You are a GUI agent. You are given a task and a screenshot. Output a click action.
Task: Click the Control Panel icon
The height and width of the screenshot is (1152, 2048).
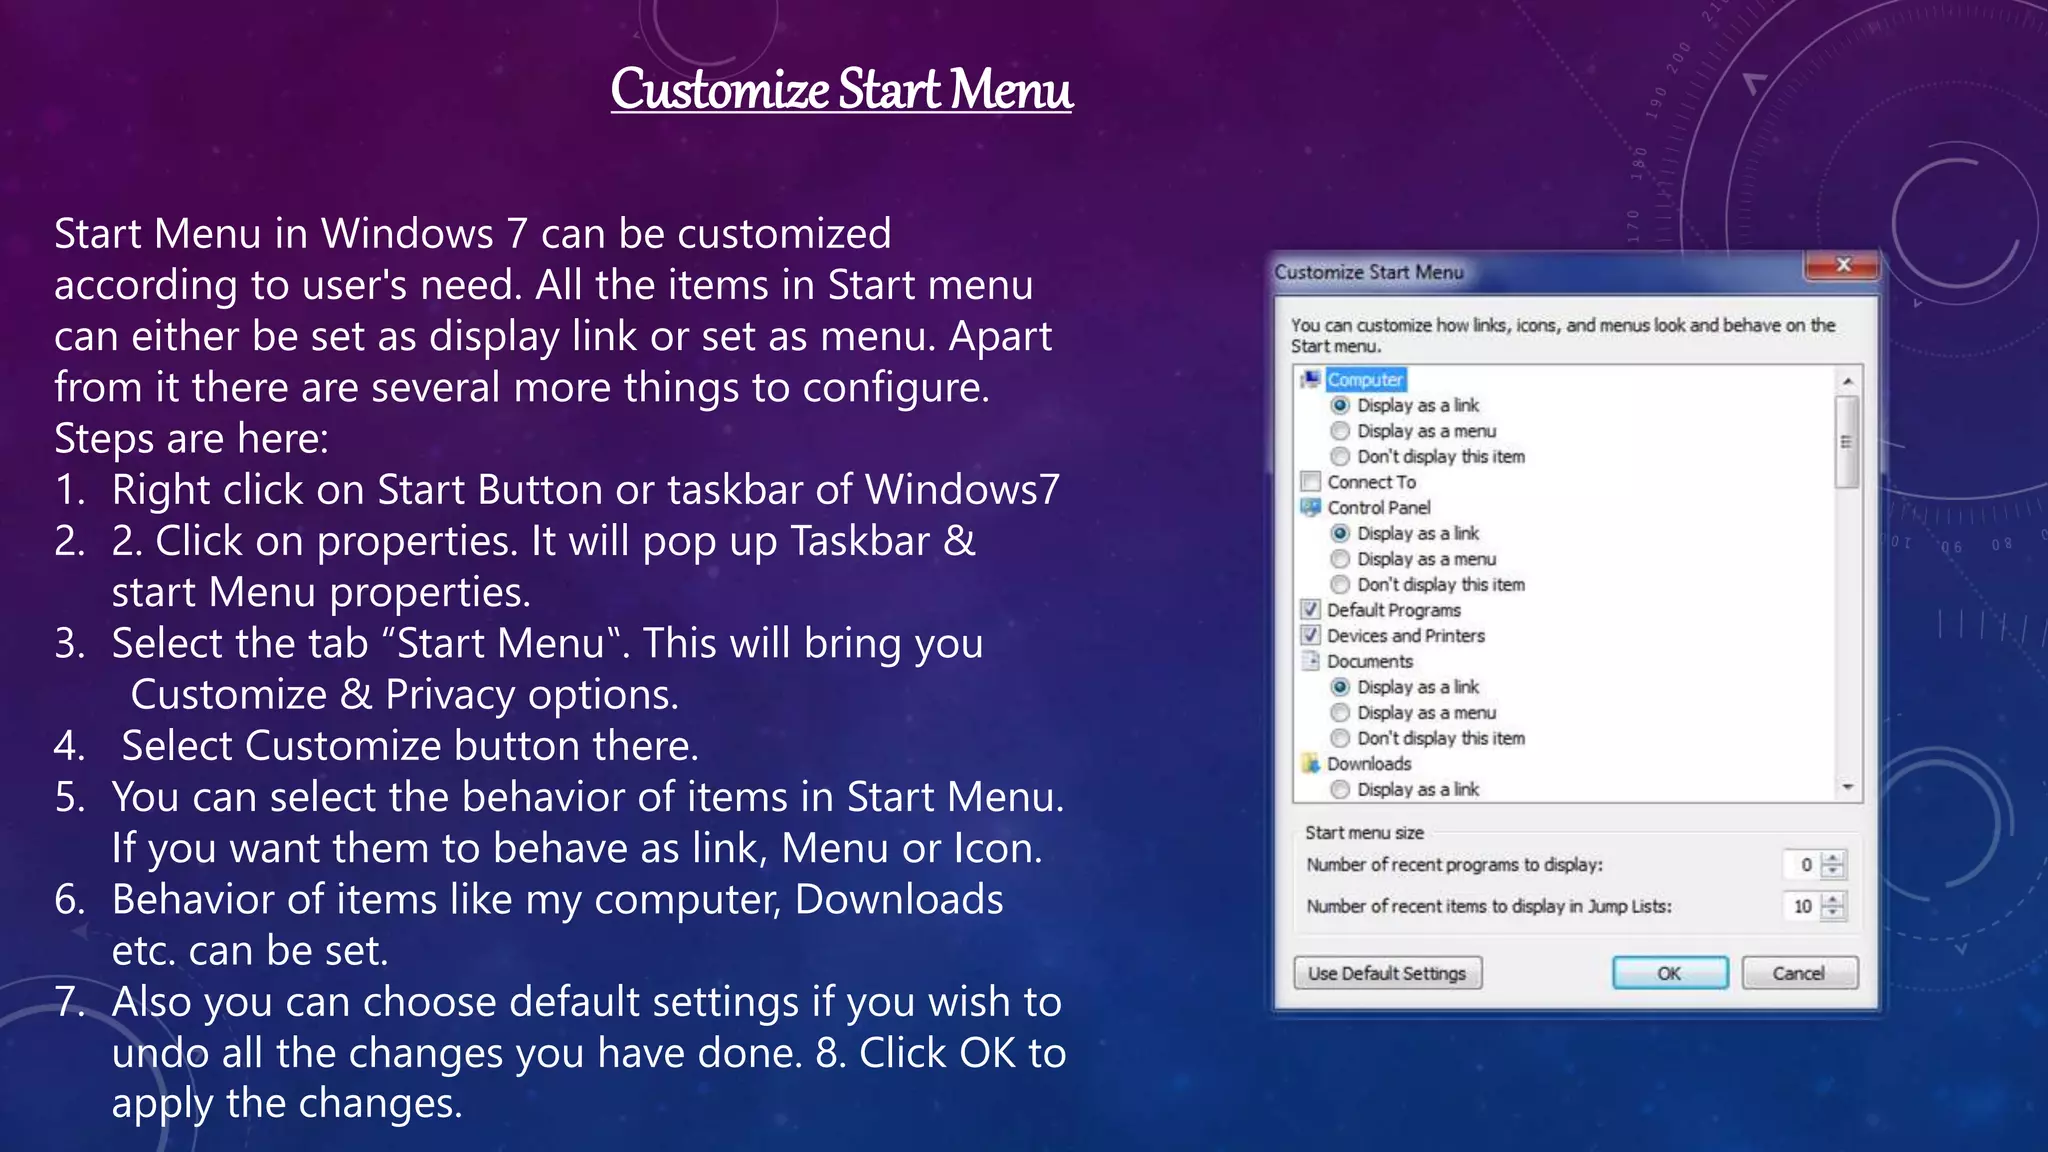(x=1310, y=507)
